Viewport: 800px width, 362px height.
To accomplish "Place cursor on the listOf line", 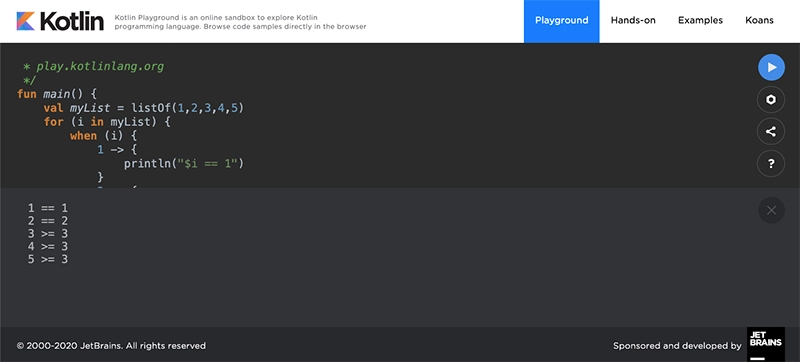I will [144, 108].
